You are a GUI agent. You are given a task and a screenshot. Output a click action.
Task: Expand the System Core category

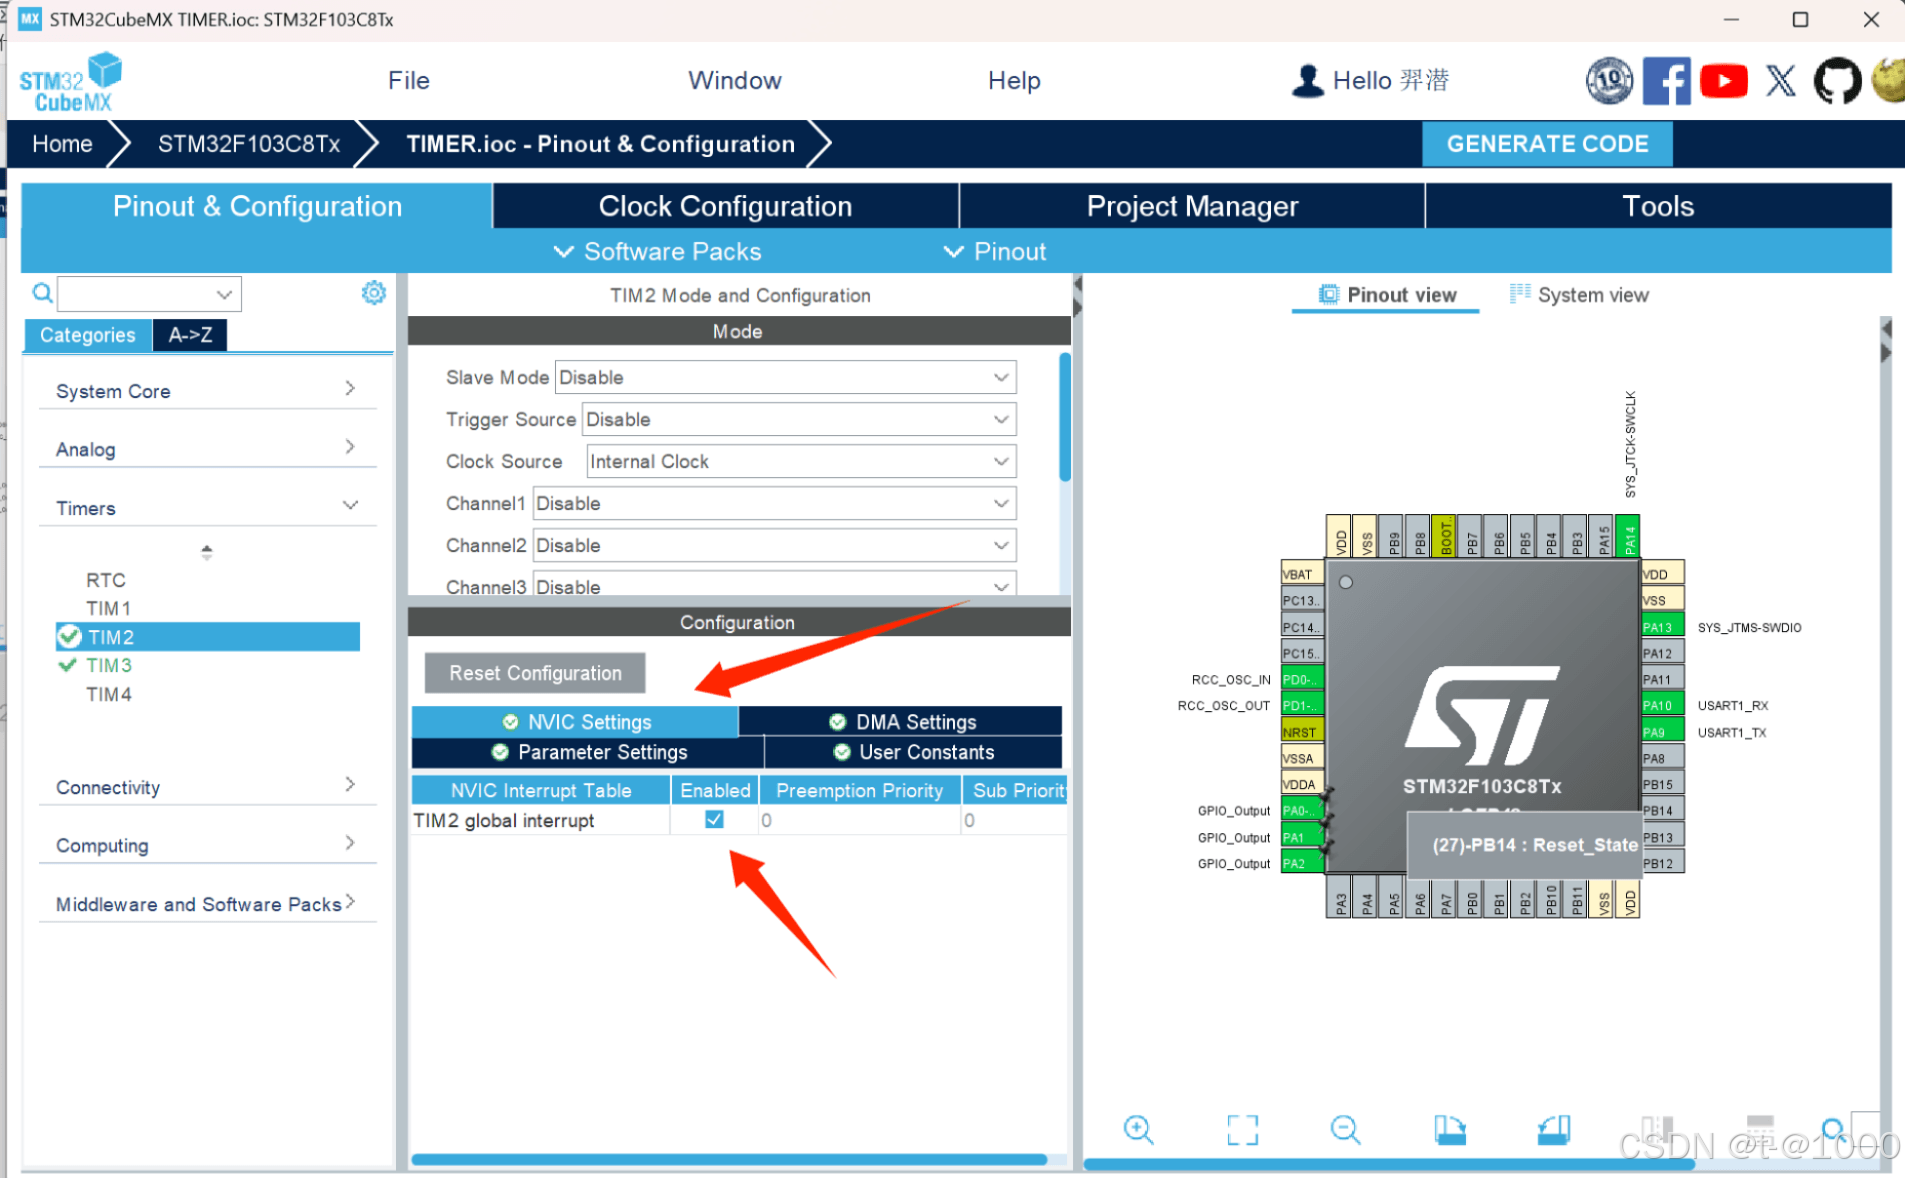[207, 391]
